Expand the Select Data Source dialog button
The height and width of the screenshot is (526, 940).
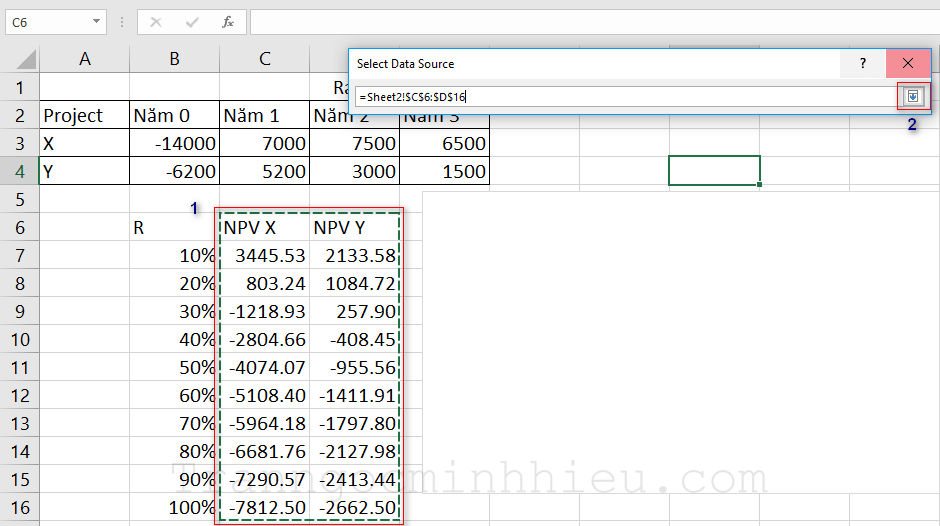click(x=912, y=96)
